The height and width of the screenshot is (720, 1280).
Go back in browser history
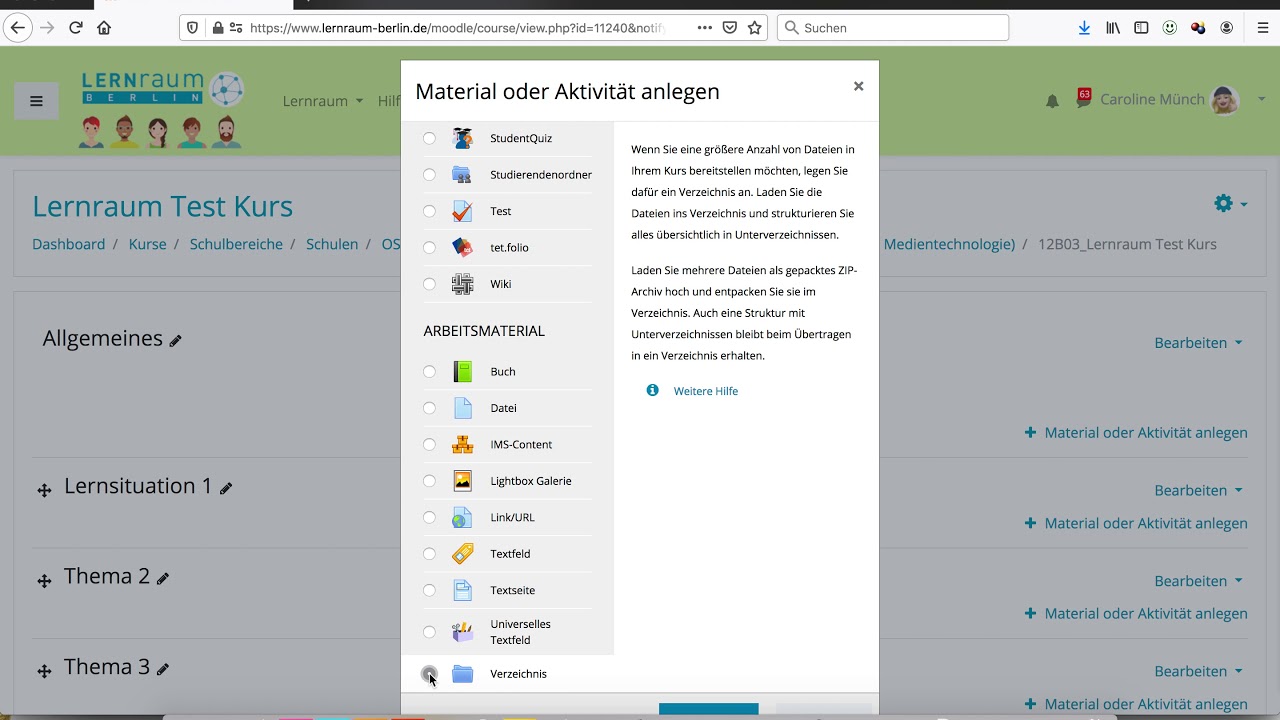(x=17, y=28)
